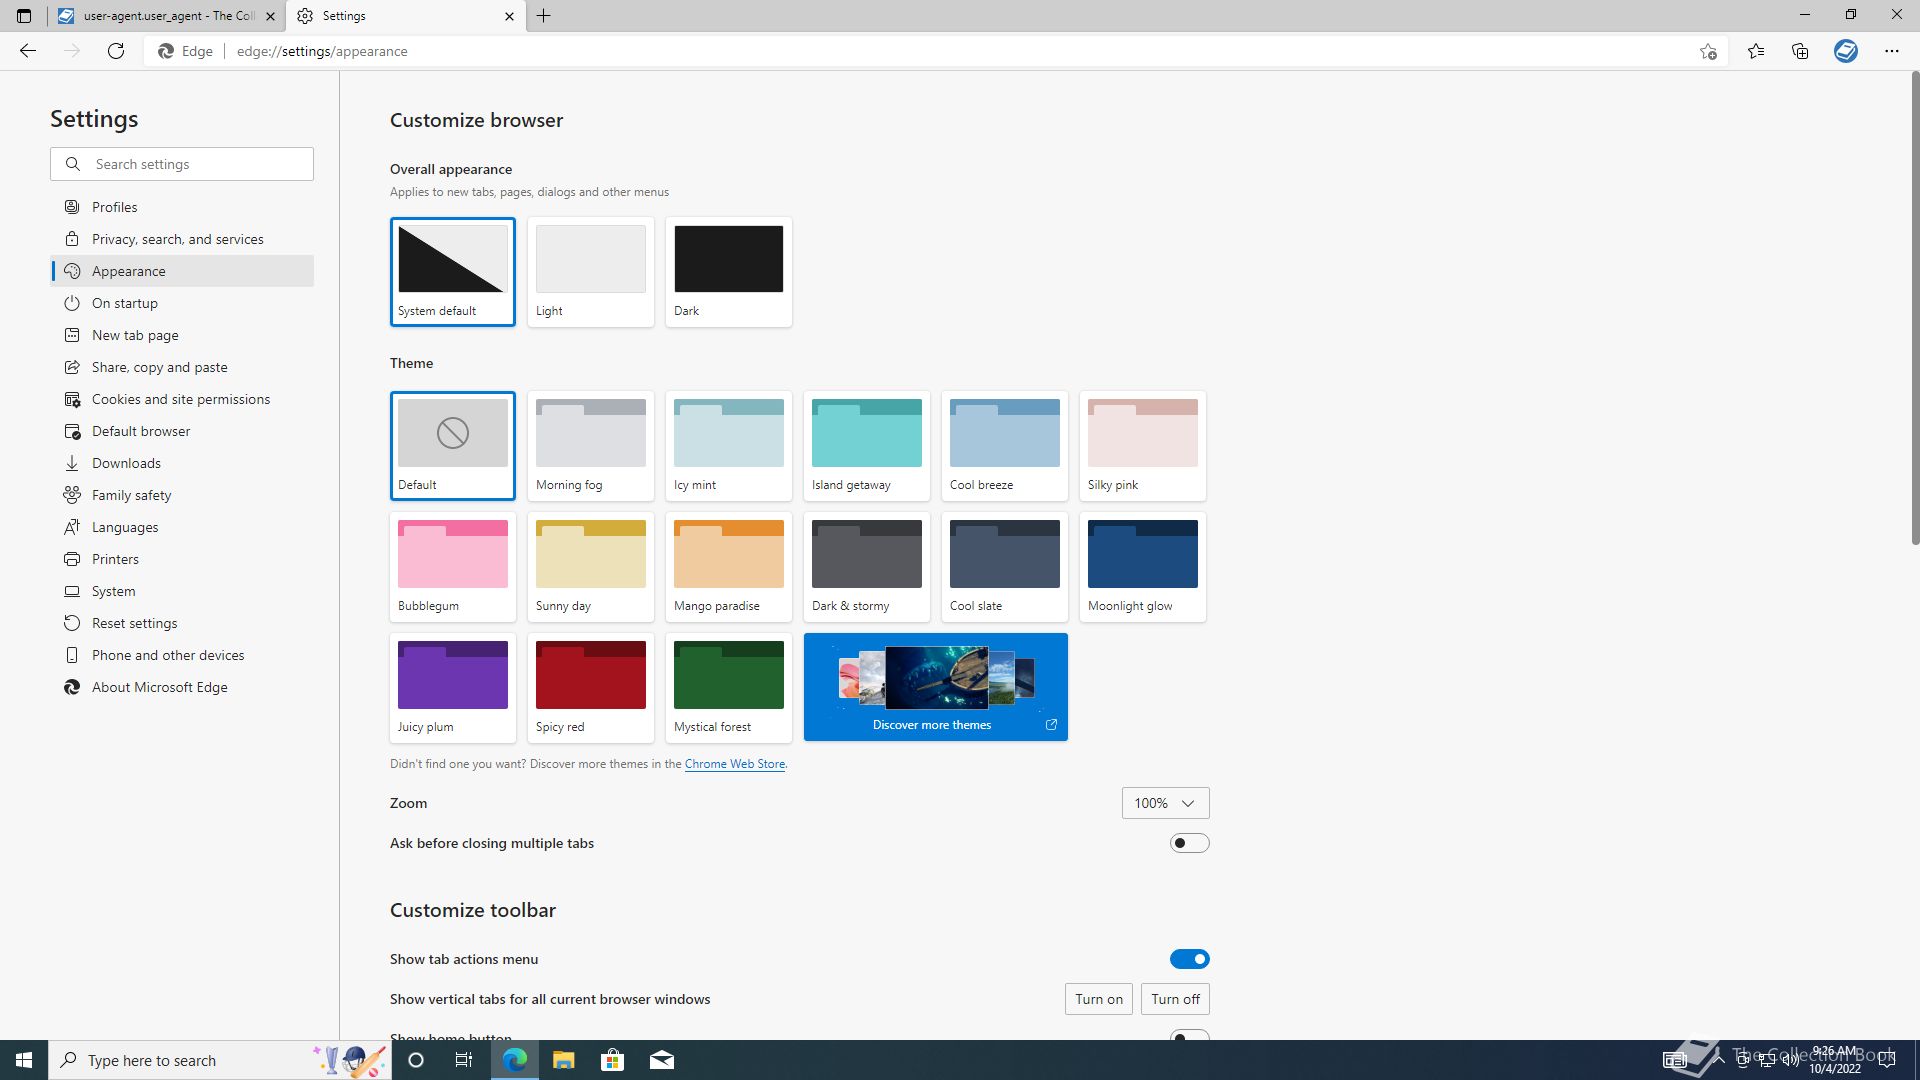Open About Microsoft Edge
The image size is (1920, 1080).
coord(182,687)
